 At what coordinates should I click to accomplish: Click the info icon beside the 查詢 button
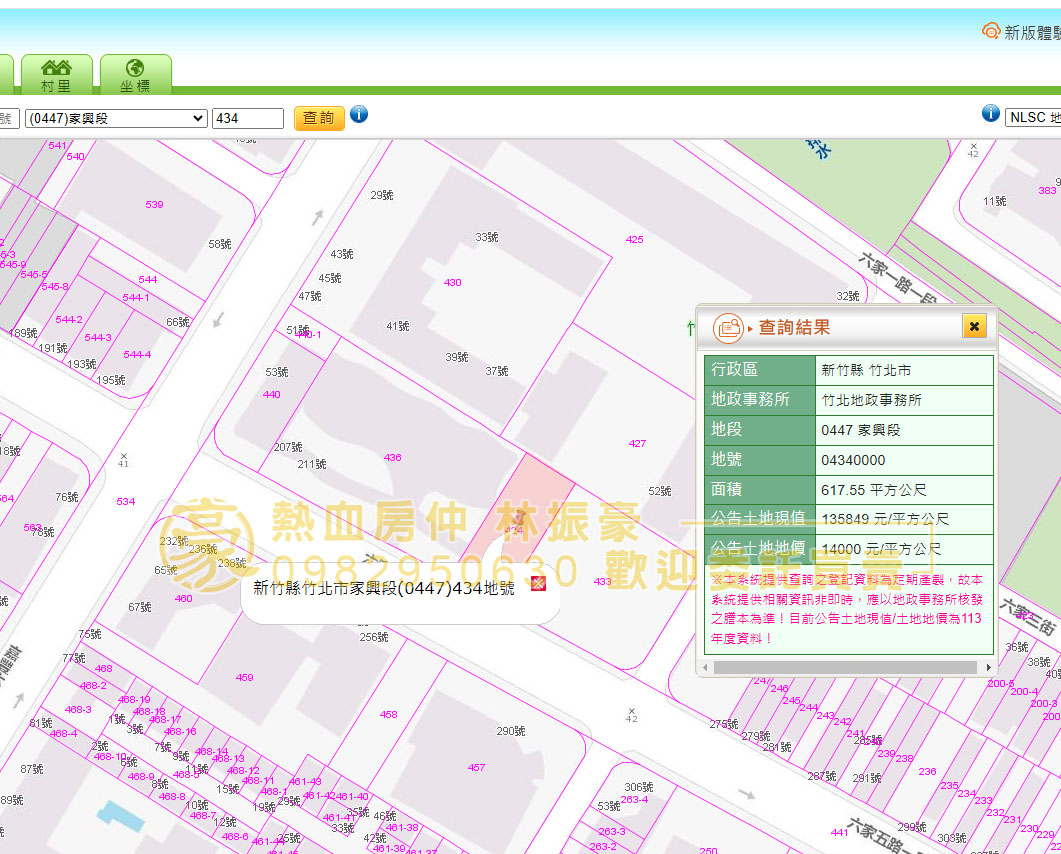358,117
